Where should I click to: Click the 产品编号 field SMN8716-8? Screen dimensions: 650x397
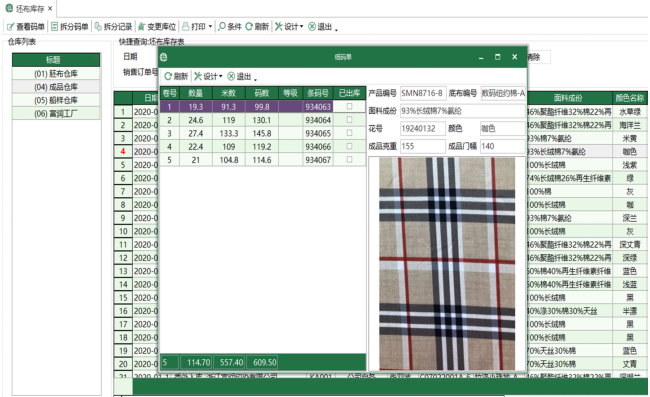click(423, 93)
